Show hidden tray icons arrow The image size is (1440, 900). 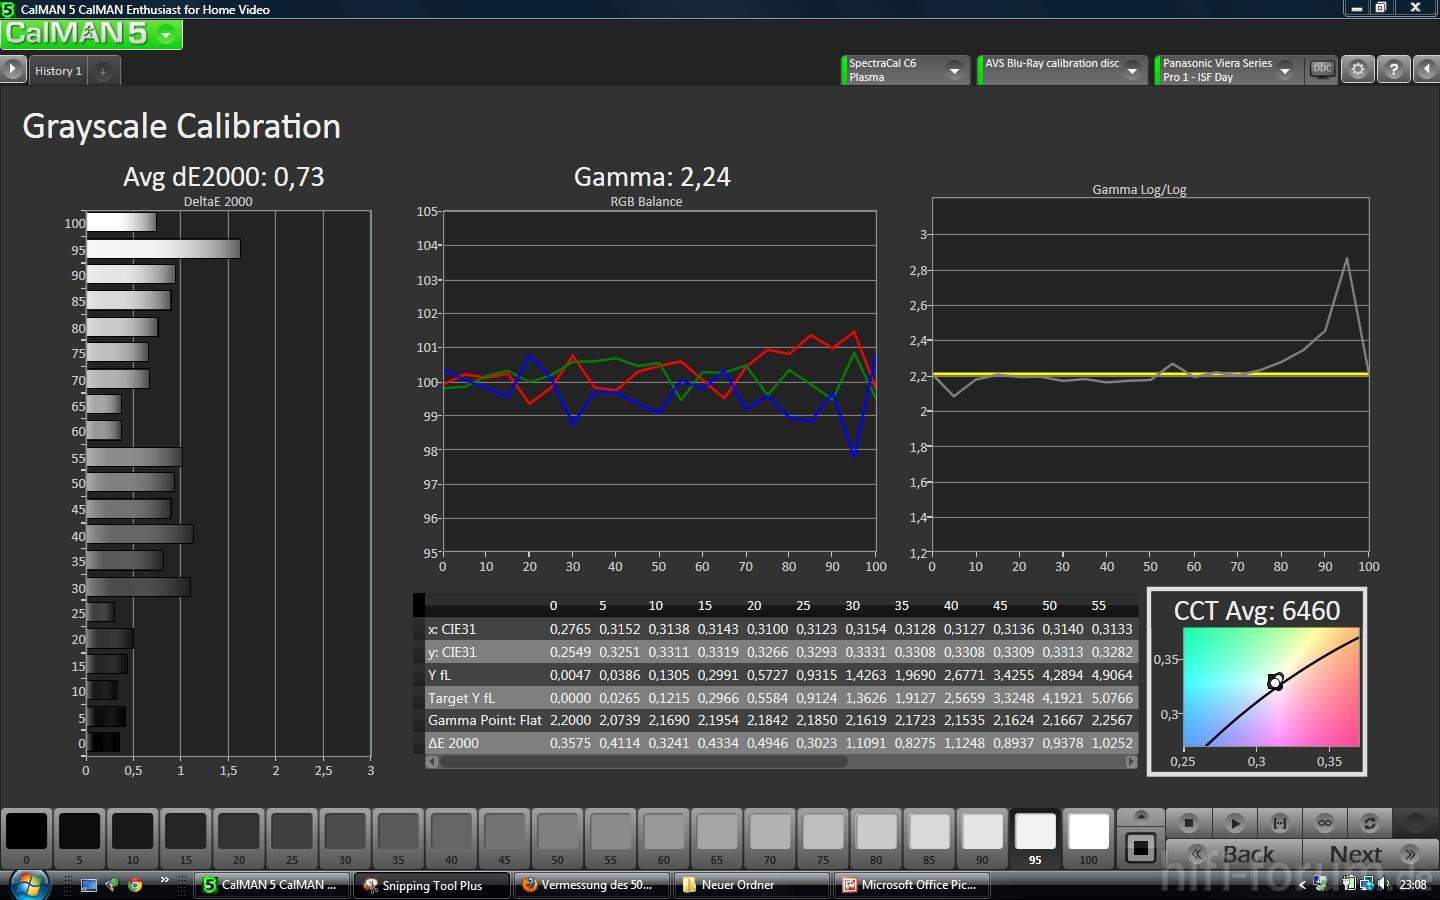point(1302,884)
